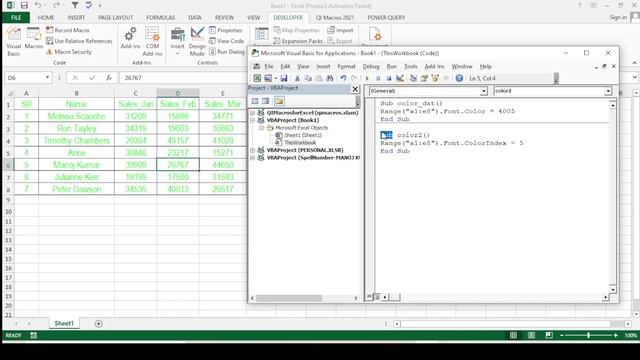Click View Code in Controls group

pos(226,41)
